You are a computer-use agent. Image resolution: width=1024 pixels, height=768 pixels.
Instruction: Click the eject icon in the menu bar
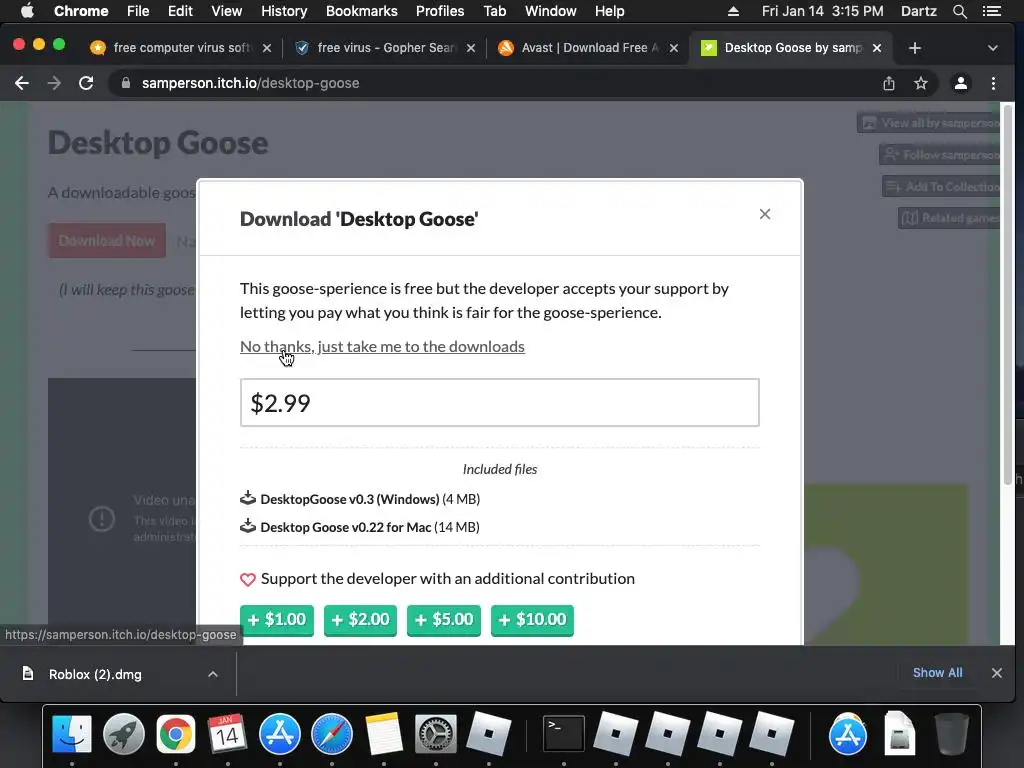tap(733, 11)
